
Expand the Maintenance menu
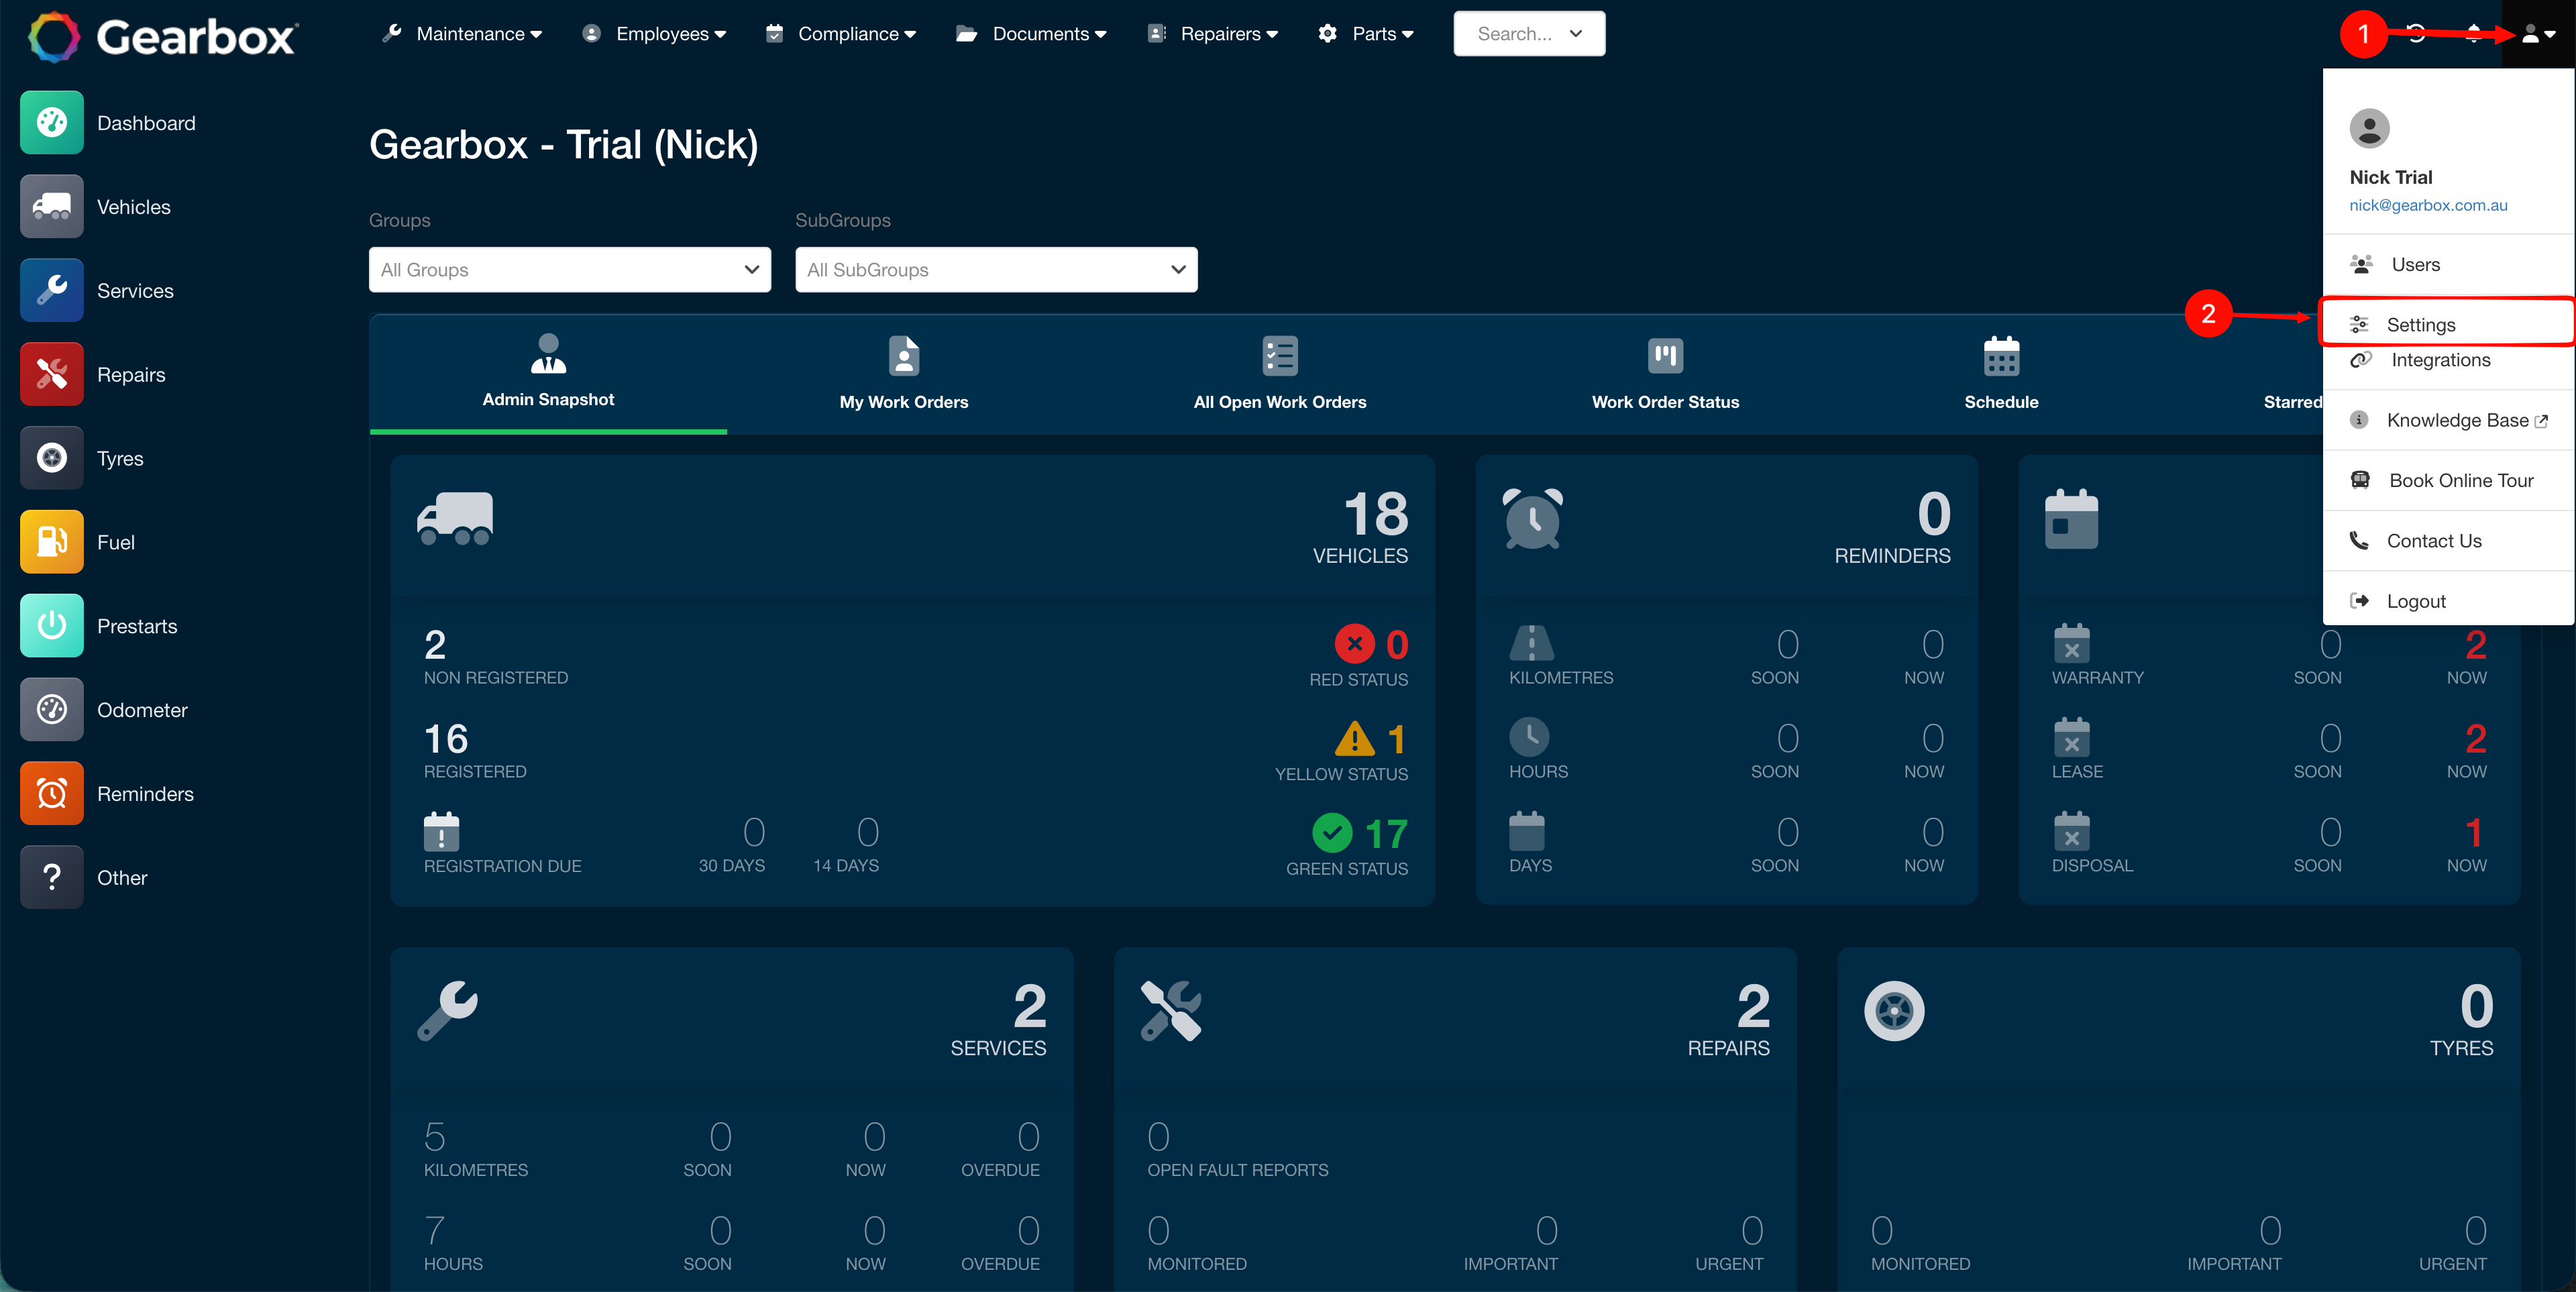(463, 34)
